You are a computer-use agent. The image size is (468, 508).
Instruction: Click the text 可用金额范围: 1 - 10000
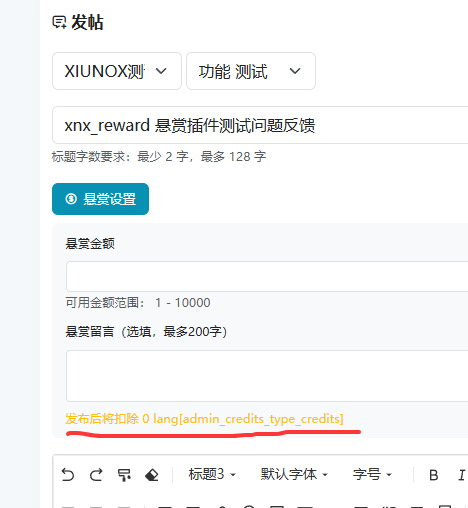click(138, 303)
